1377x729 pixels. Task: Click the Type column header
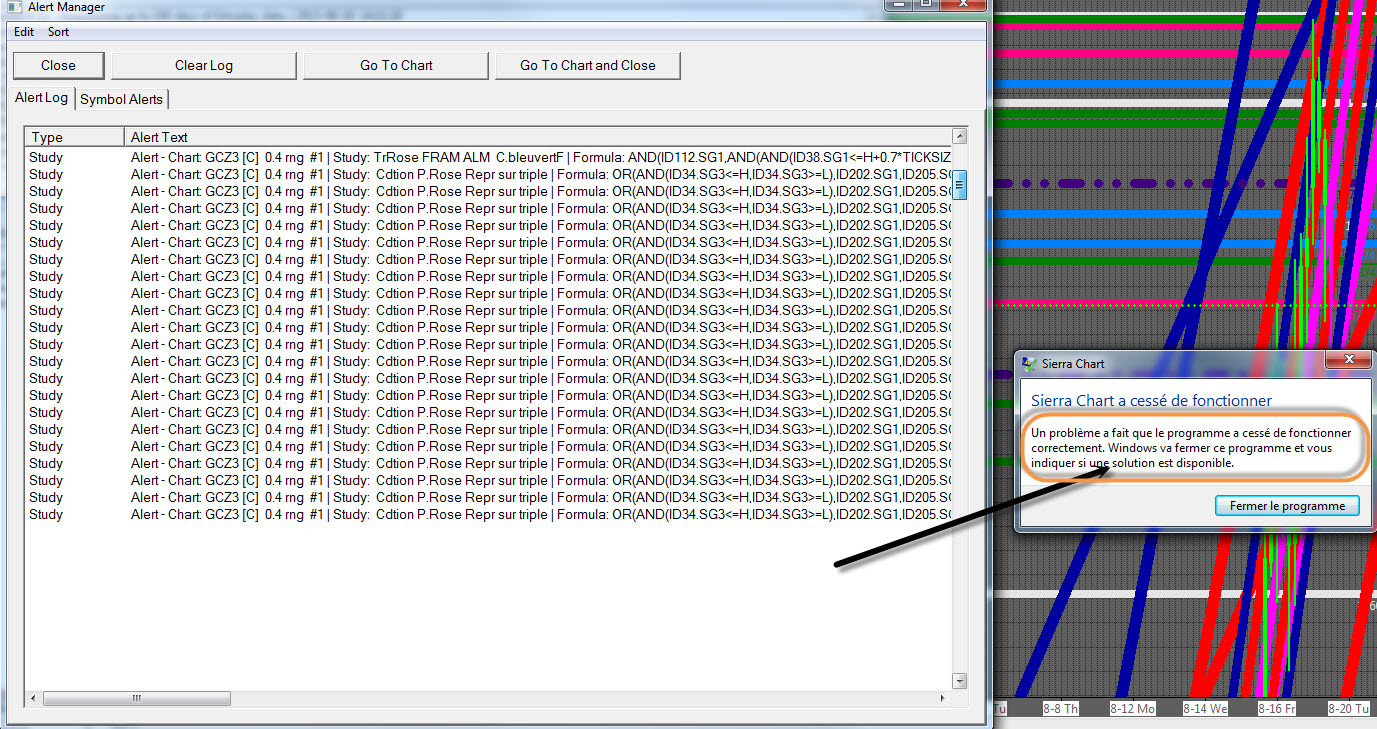coord(75,137)
